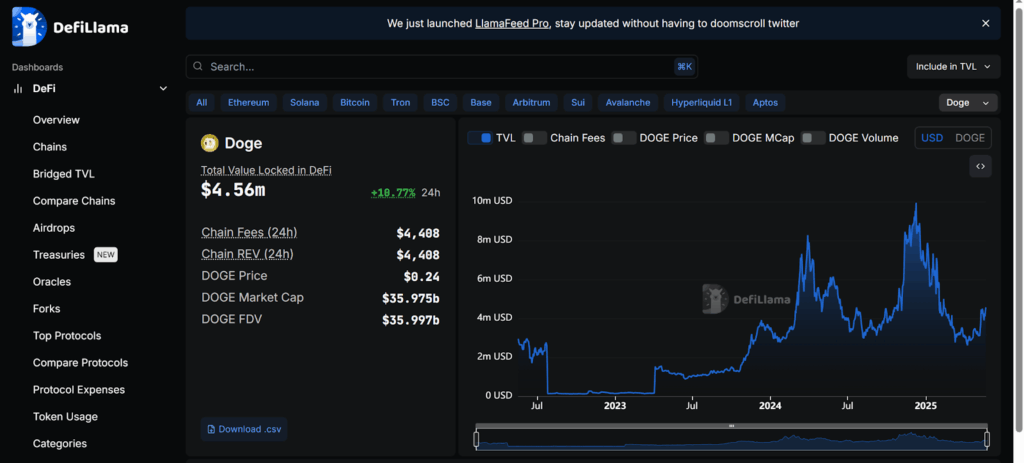This screenshot has width=1024, height=463.
Task: Select the Hyperliquid L1 chain tab
Action: click(701, 103)
